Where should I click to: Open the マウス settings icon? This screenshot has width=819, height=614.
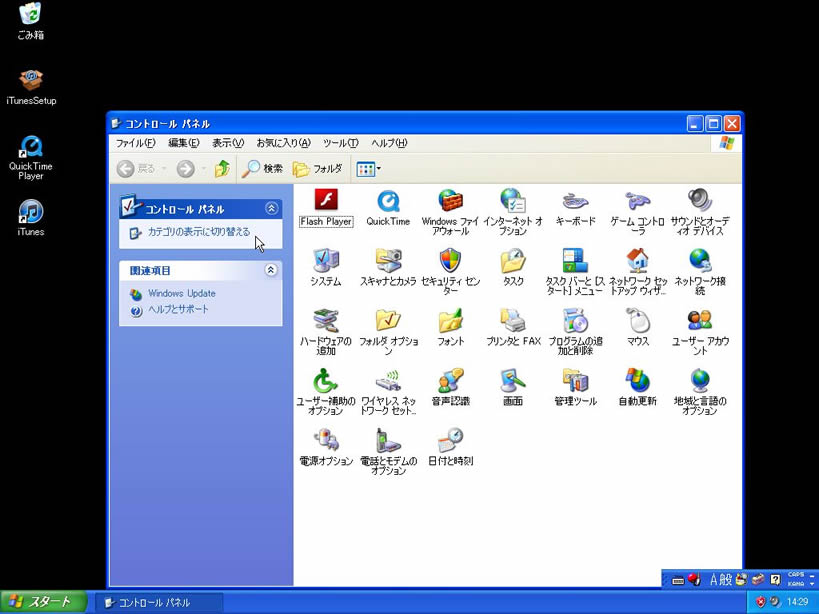tap(638, 327)
